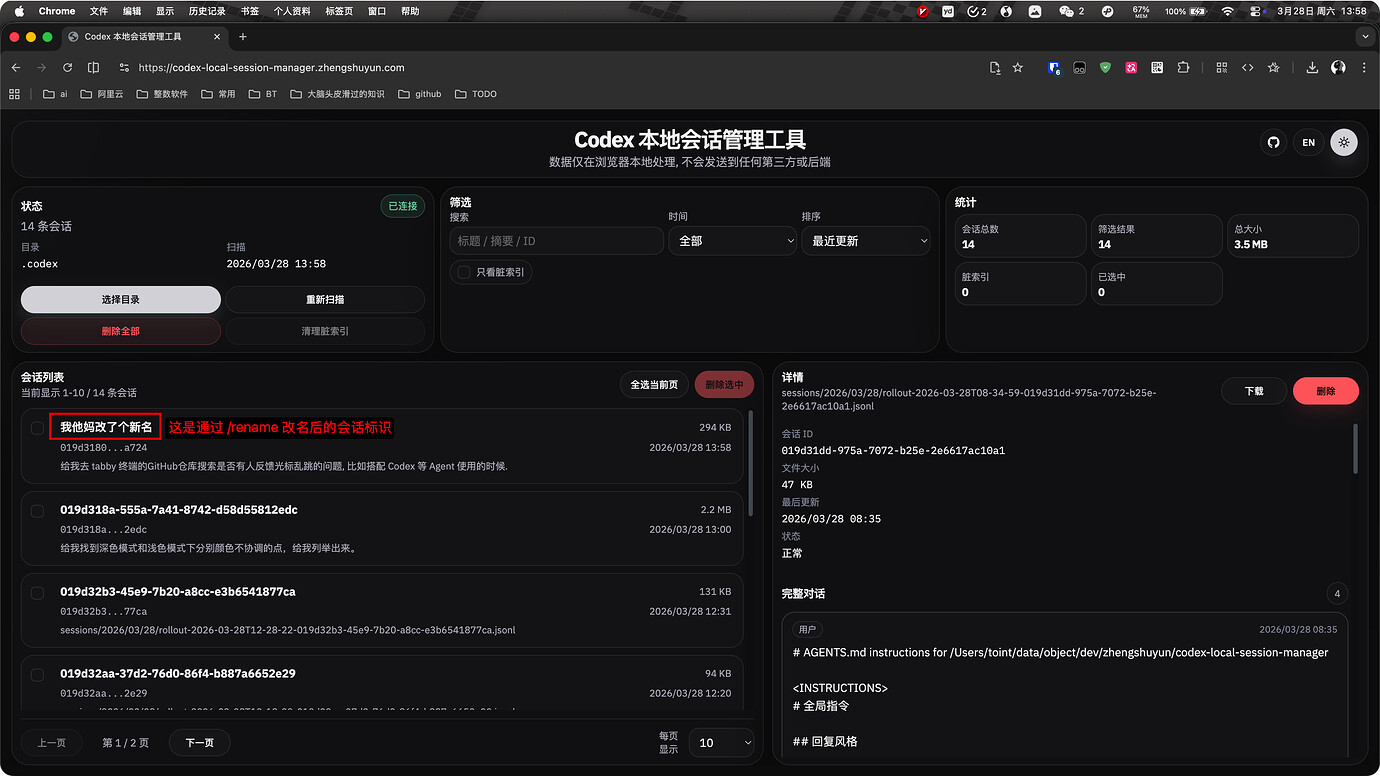Open the TODO bookmarks folder
Viewport: 1380px width, 776px height.
click(x=476, y=94)
